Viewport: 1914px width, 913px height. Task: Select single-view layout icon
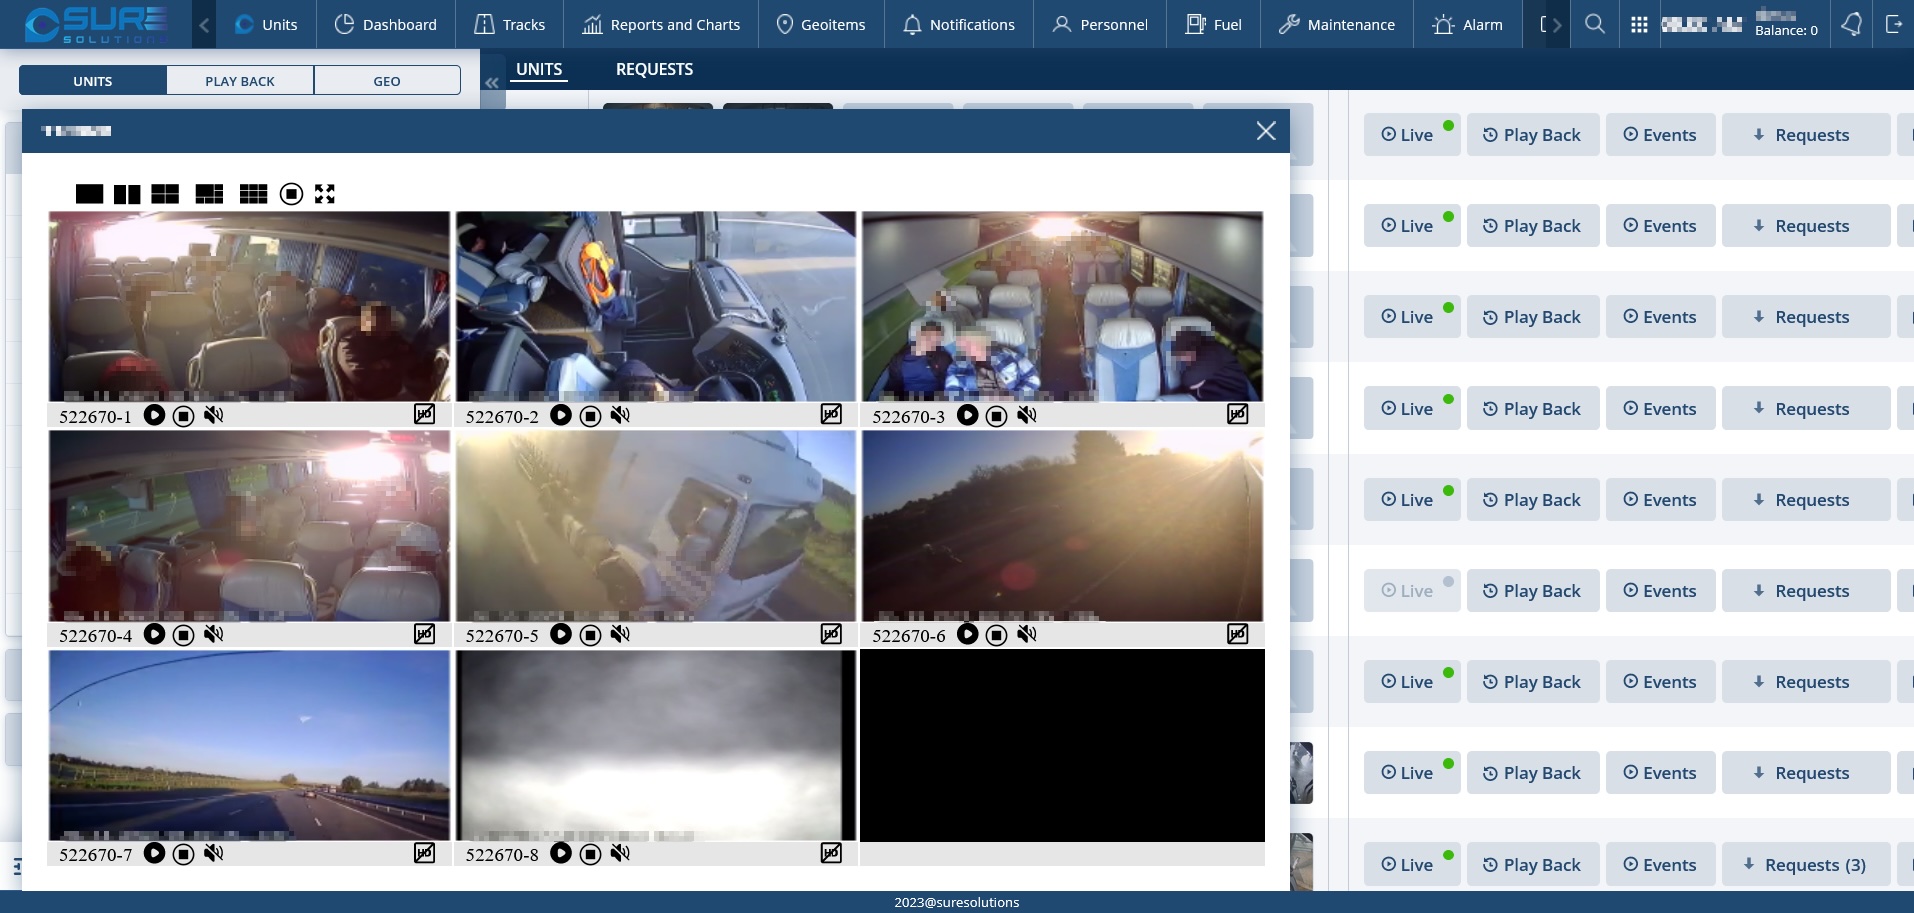pos(89,194)
